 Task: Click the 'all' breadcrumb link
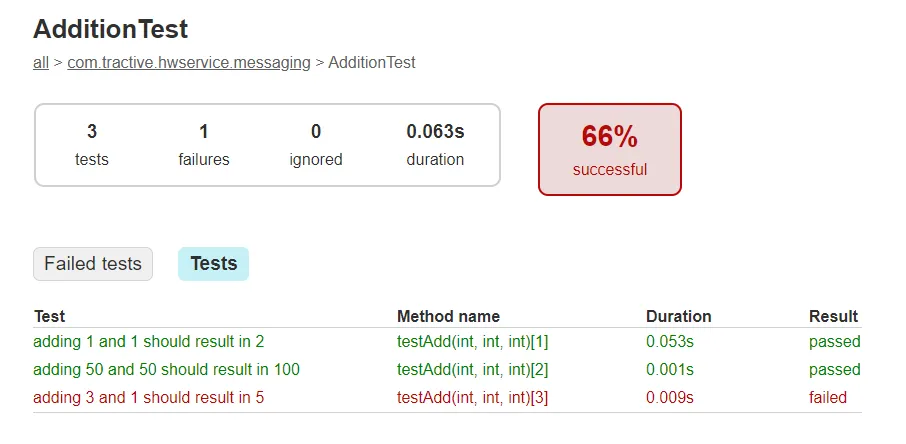click(41, 62)
